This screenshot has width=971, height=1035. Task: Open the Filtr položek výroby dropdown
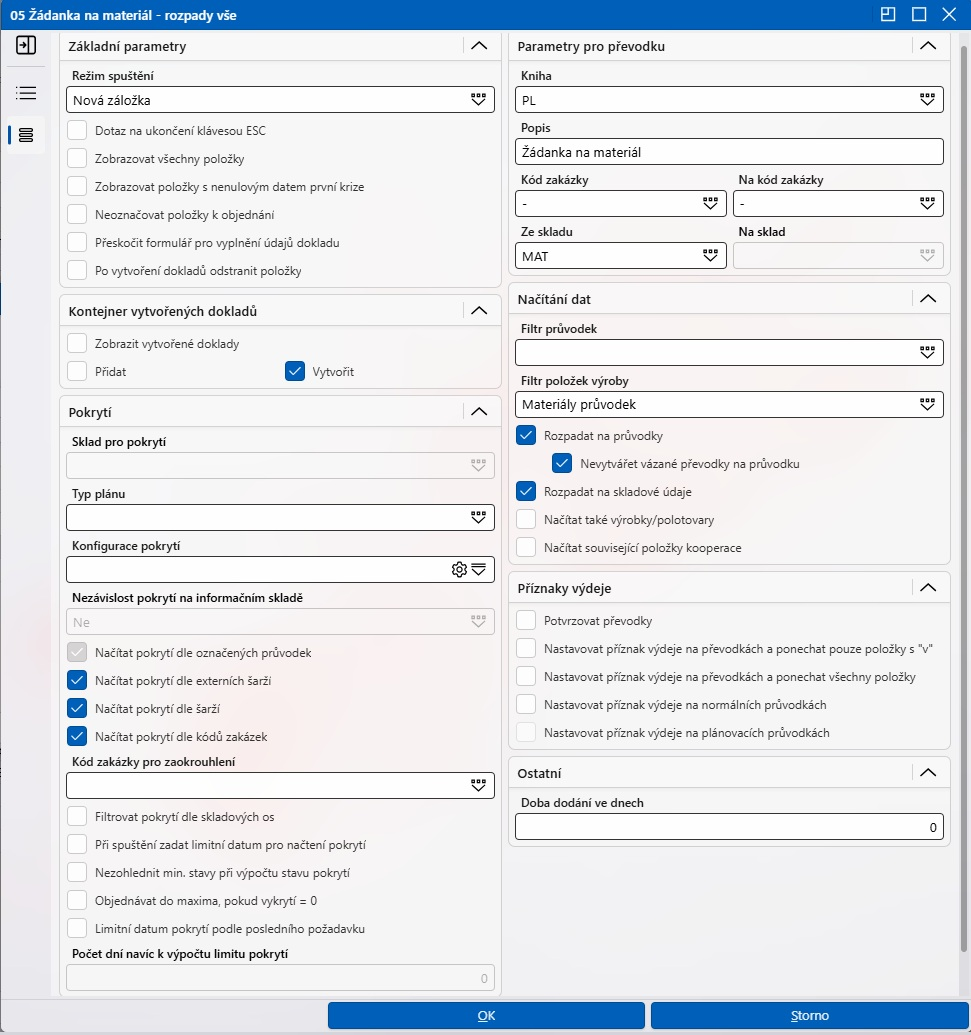[x=927, y=405]
